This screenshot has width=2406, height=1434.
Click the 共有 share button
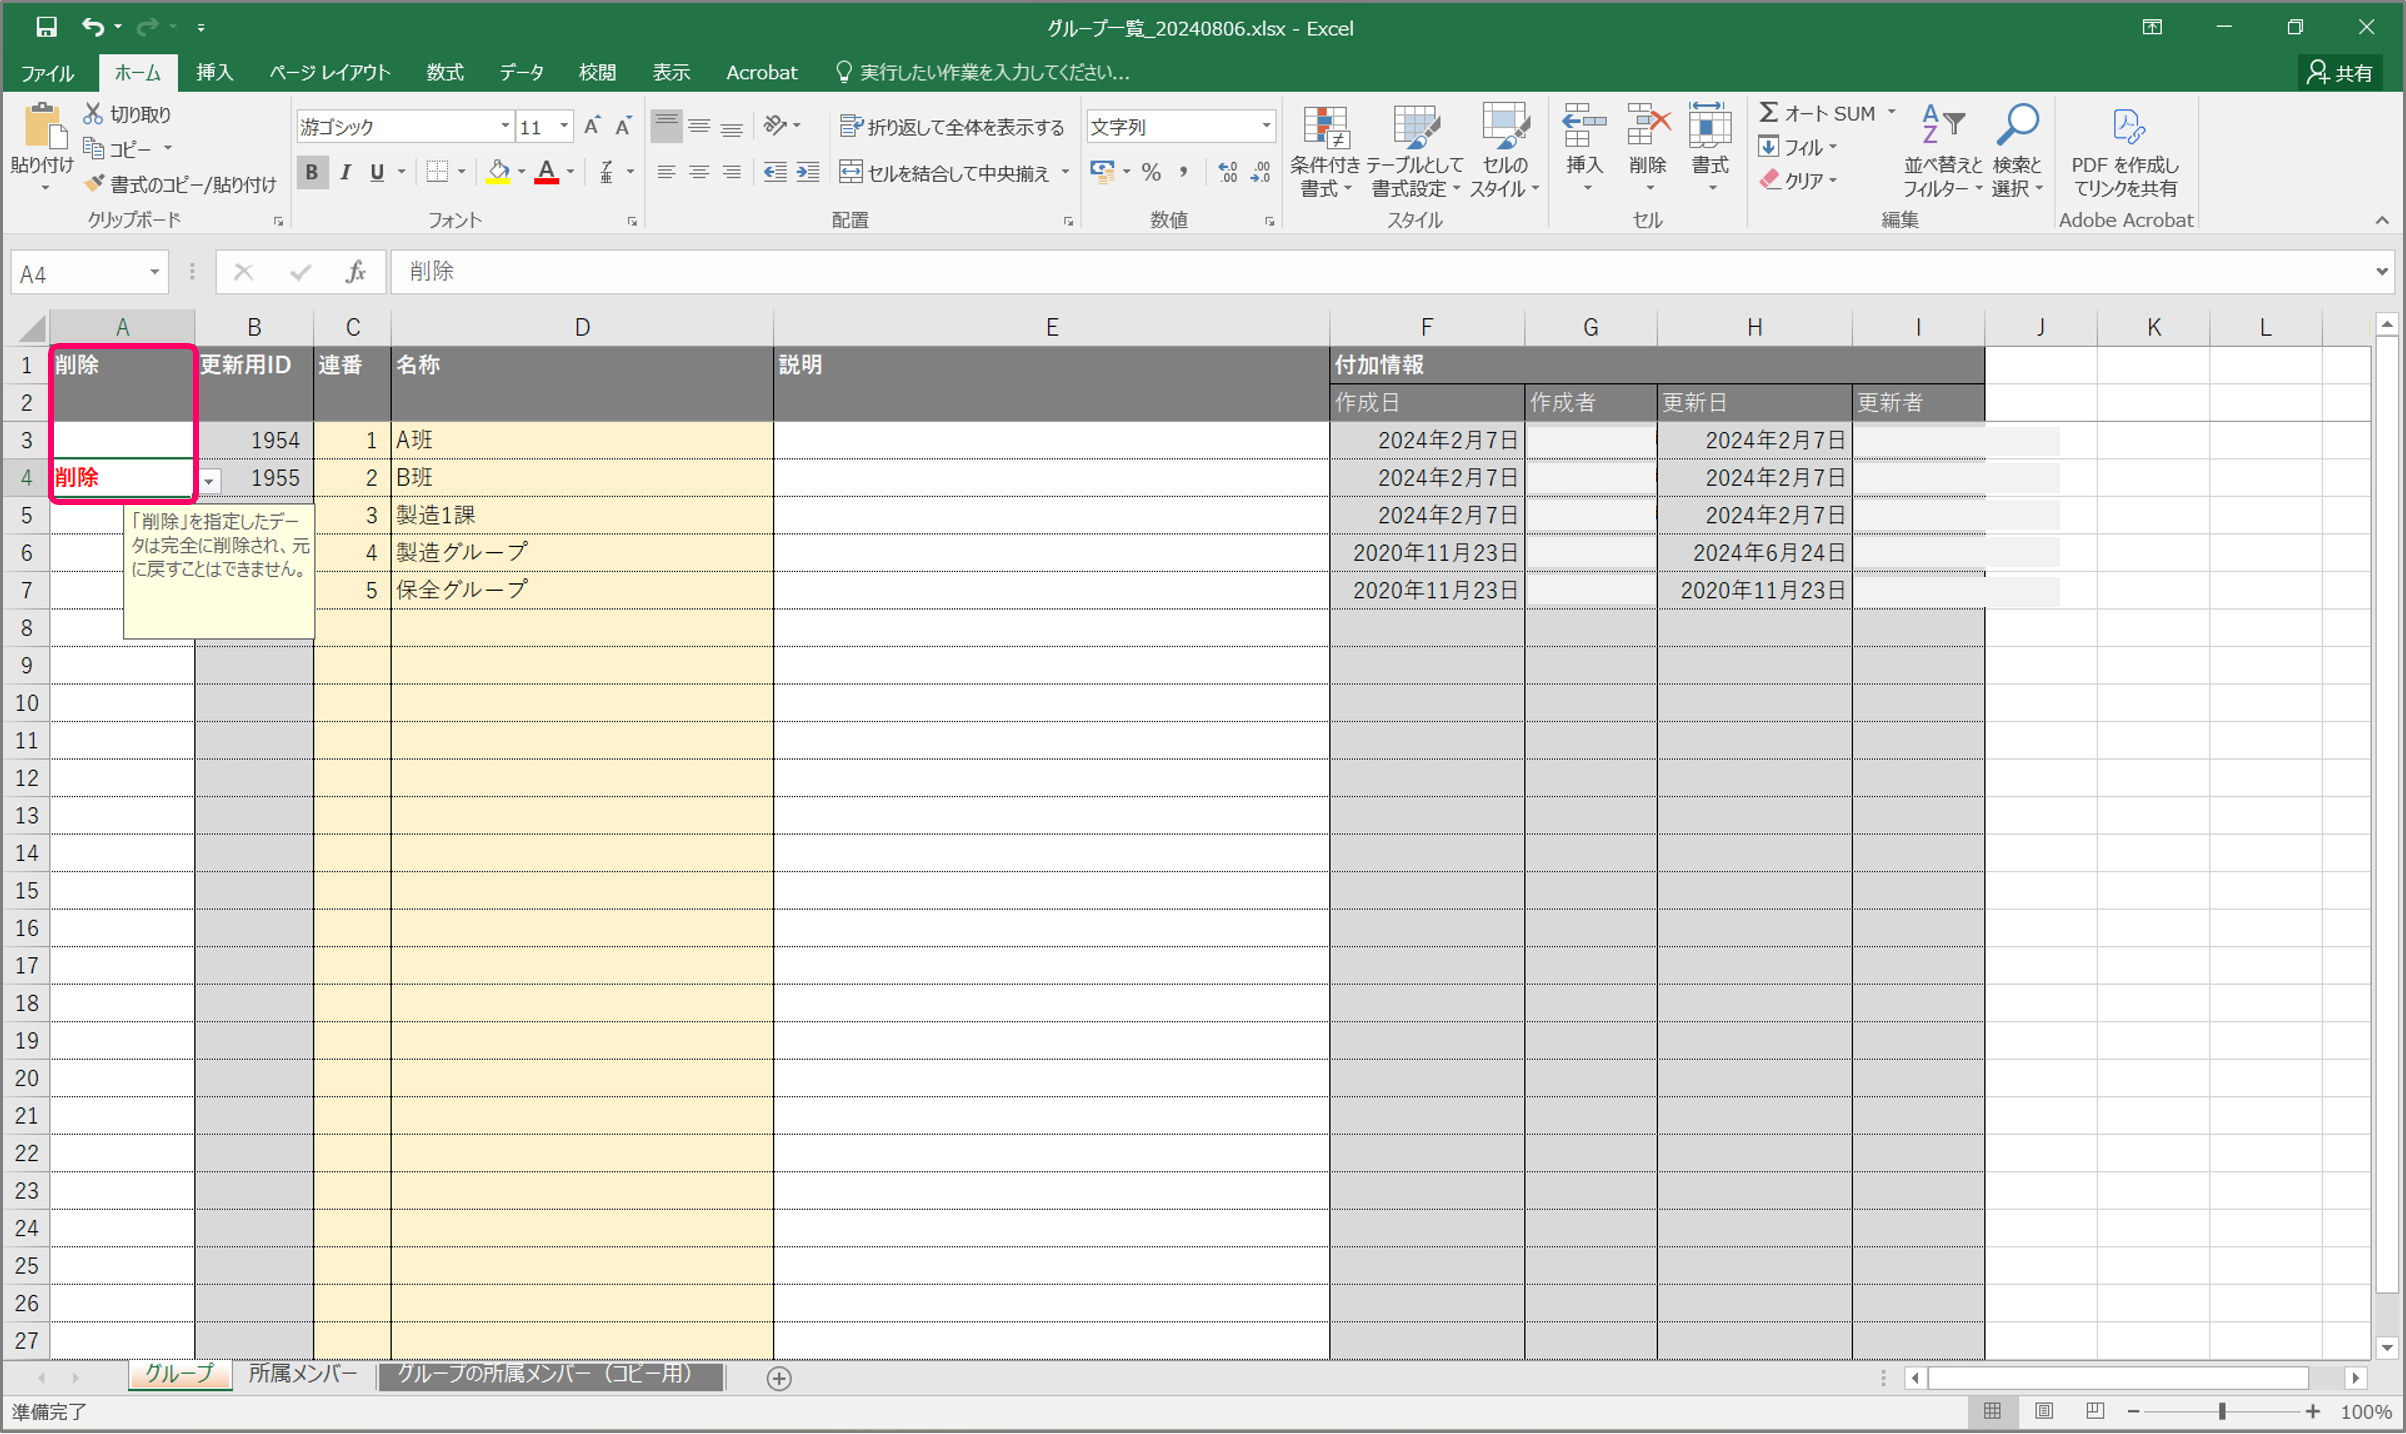(x=2340, y=72)
